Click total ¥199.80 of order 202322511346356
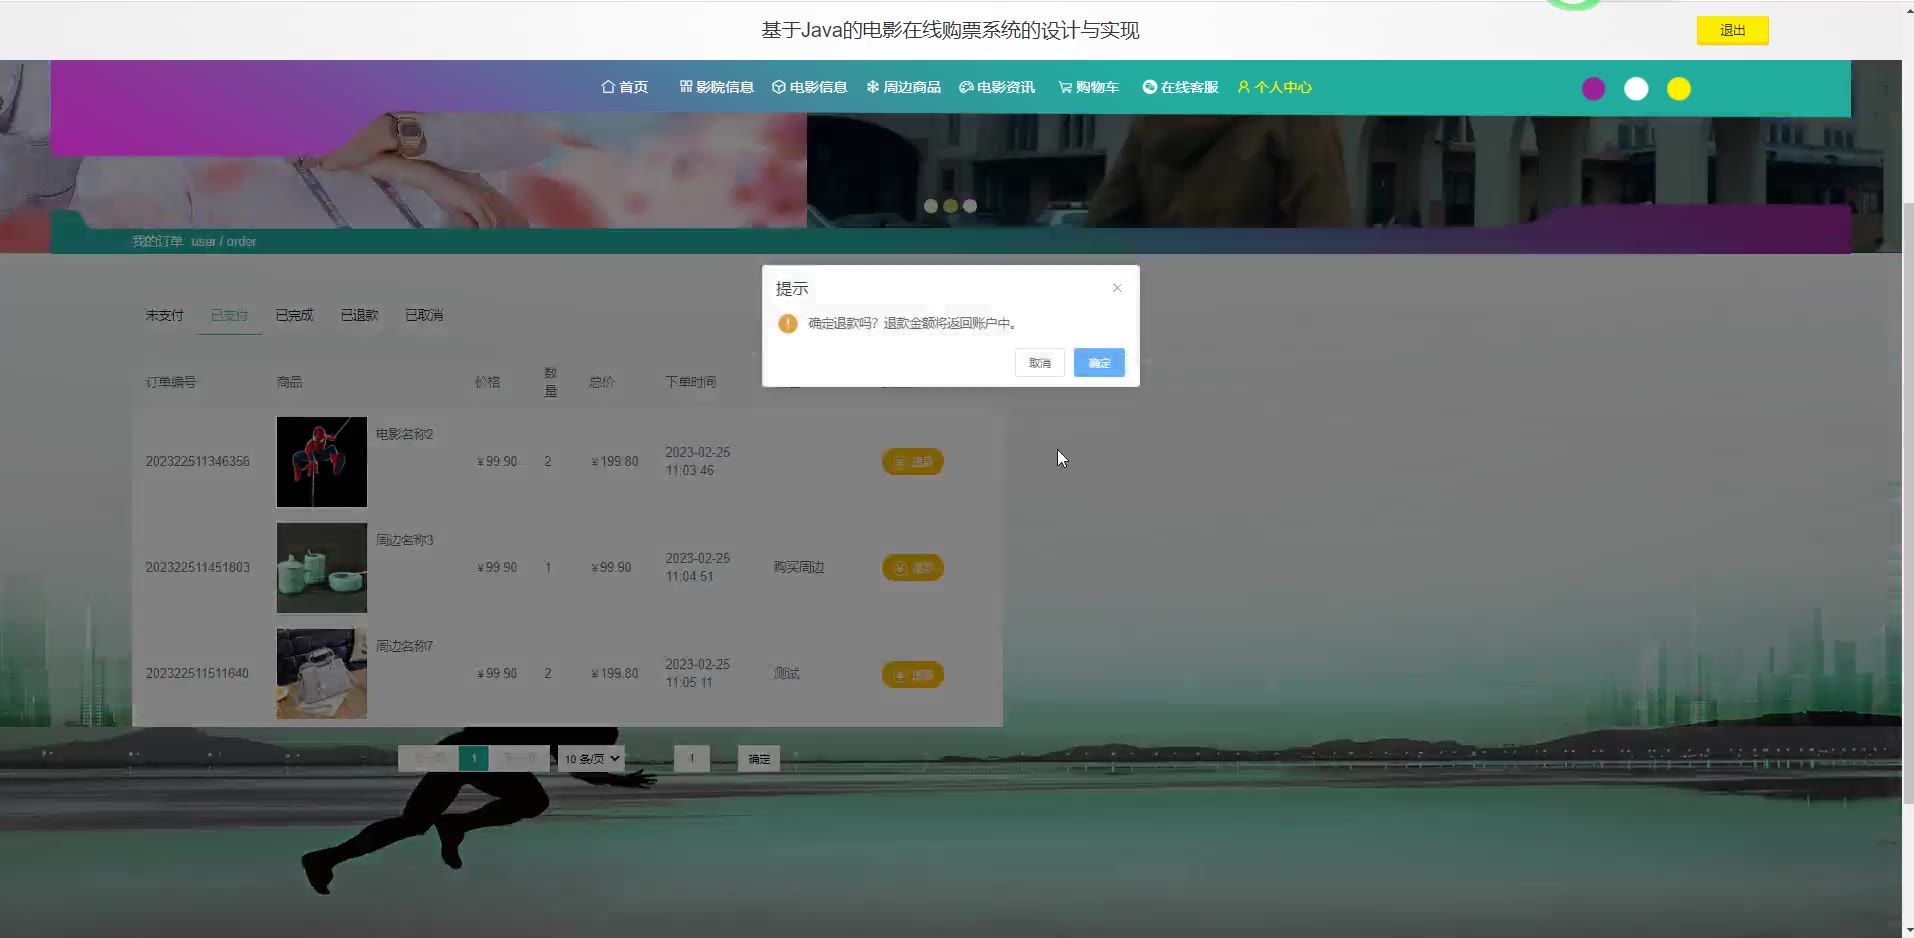Viewport: 1914px width, 938px height. click(615, 461)
